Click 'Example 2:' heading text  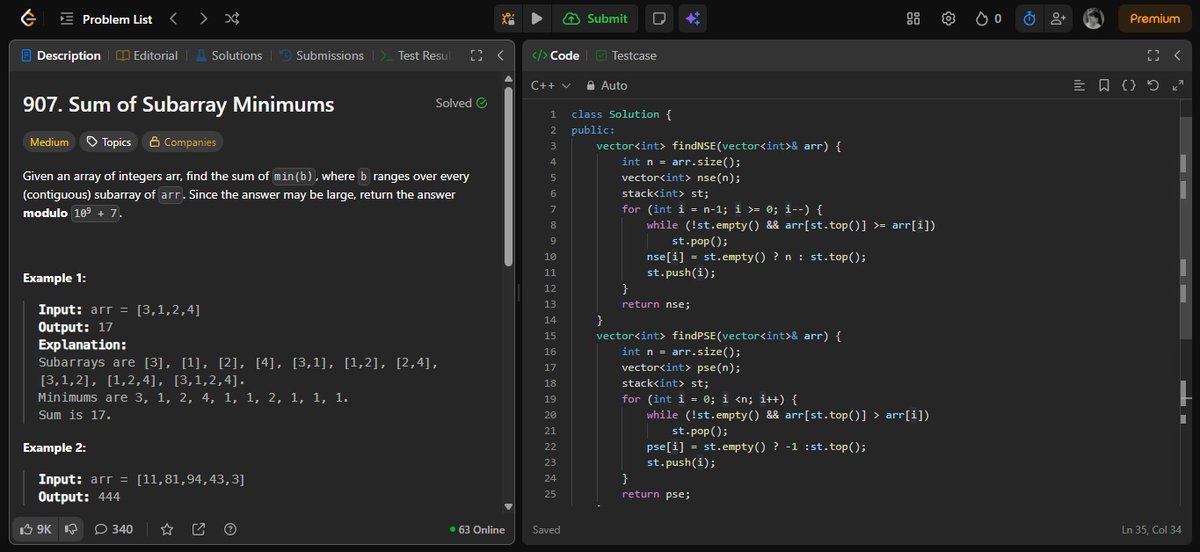(x=54, y=447)
